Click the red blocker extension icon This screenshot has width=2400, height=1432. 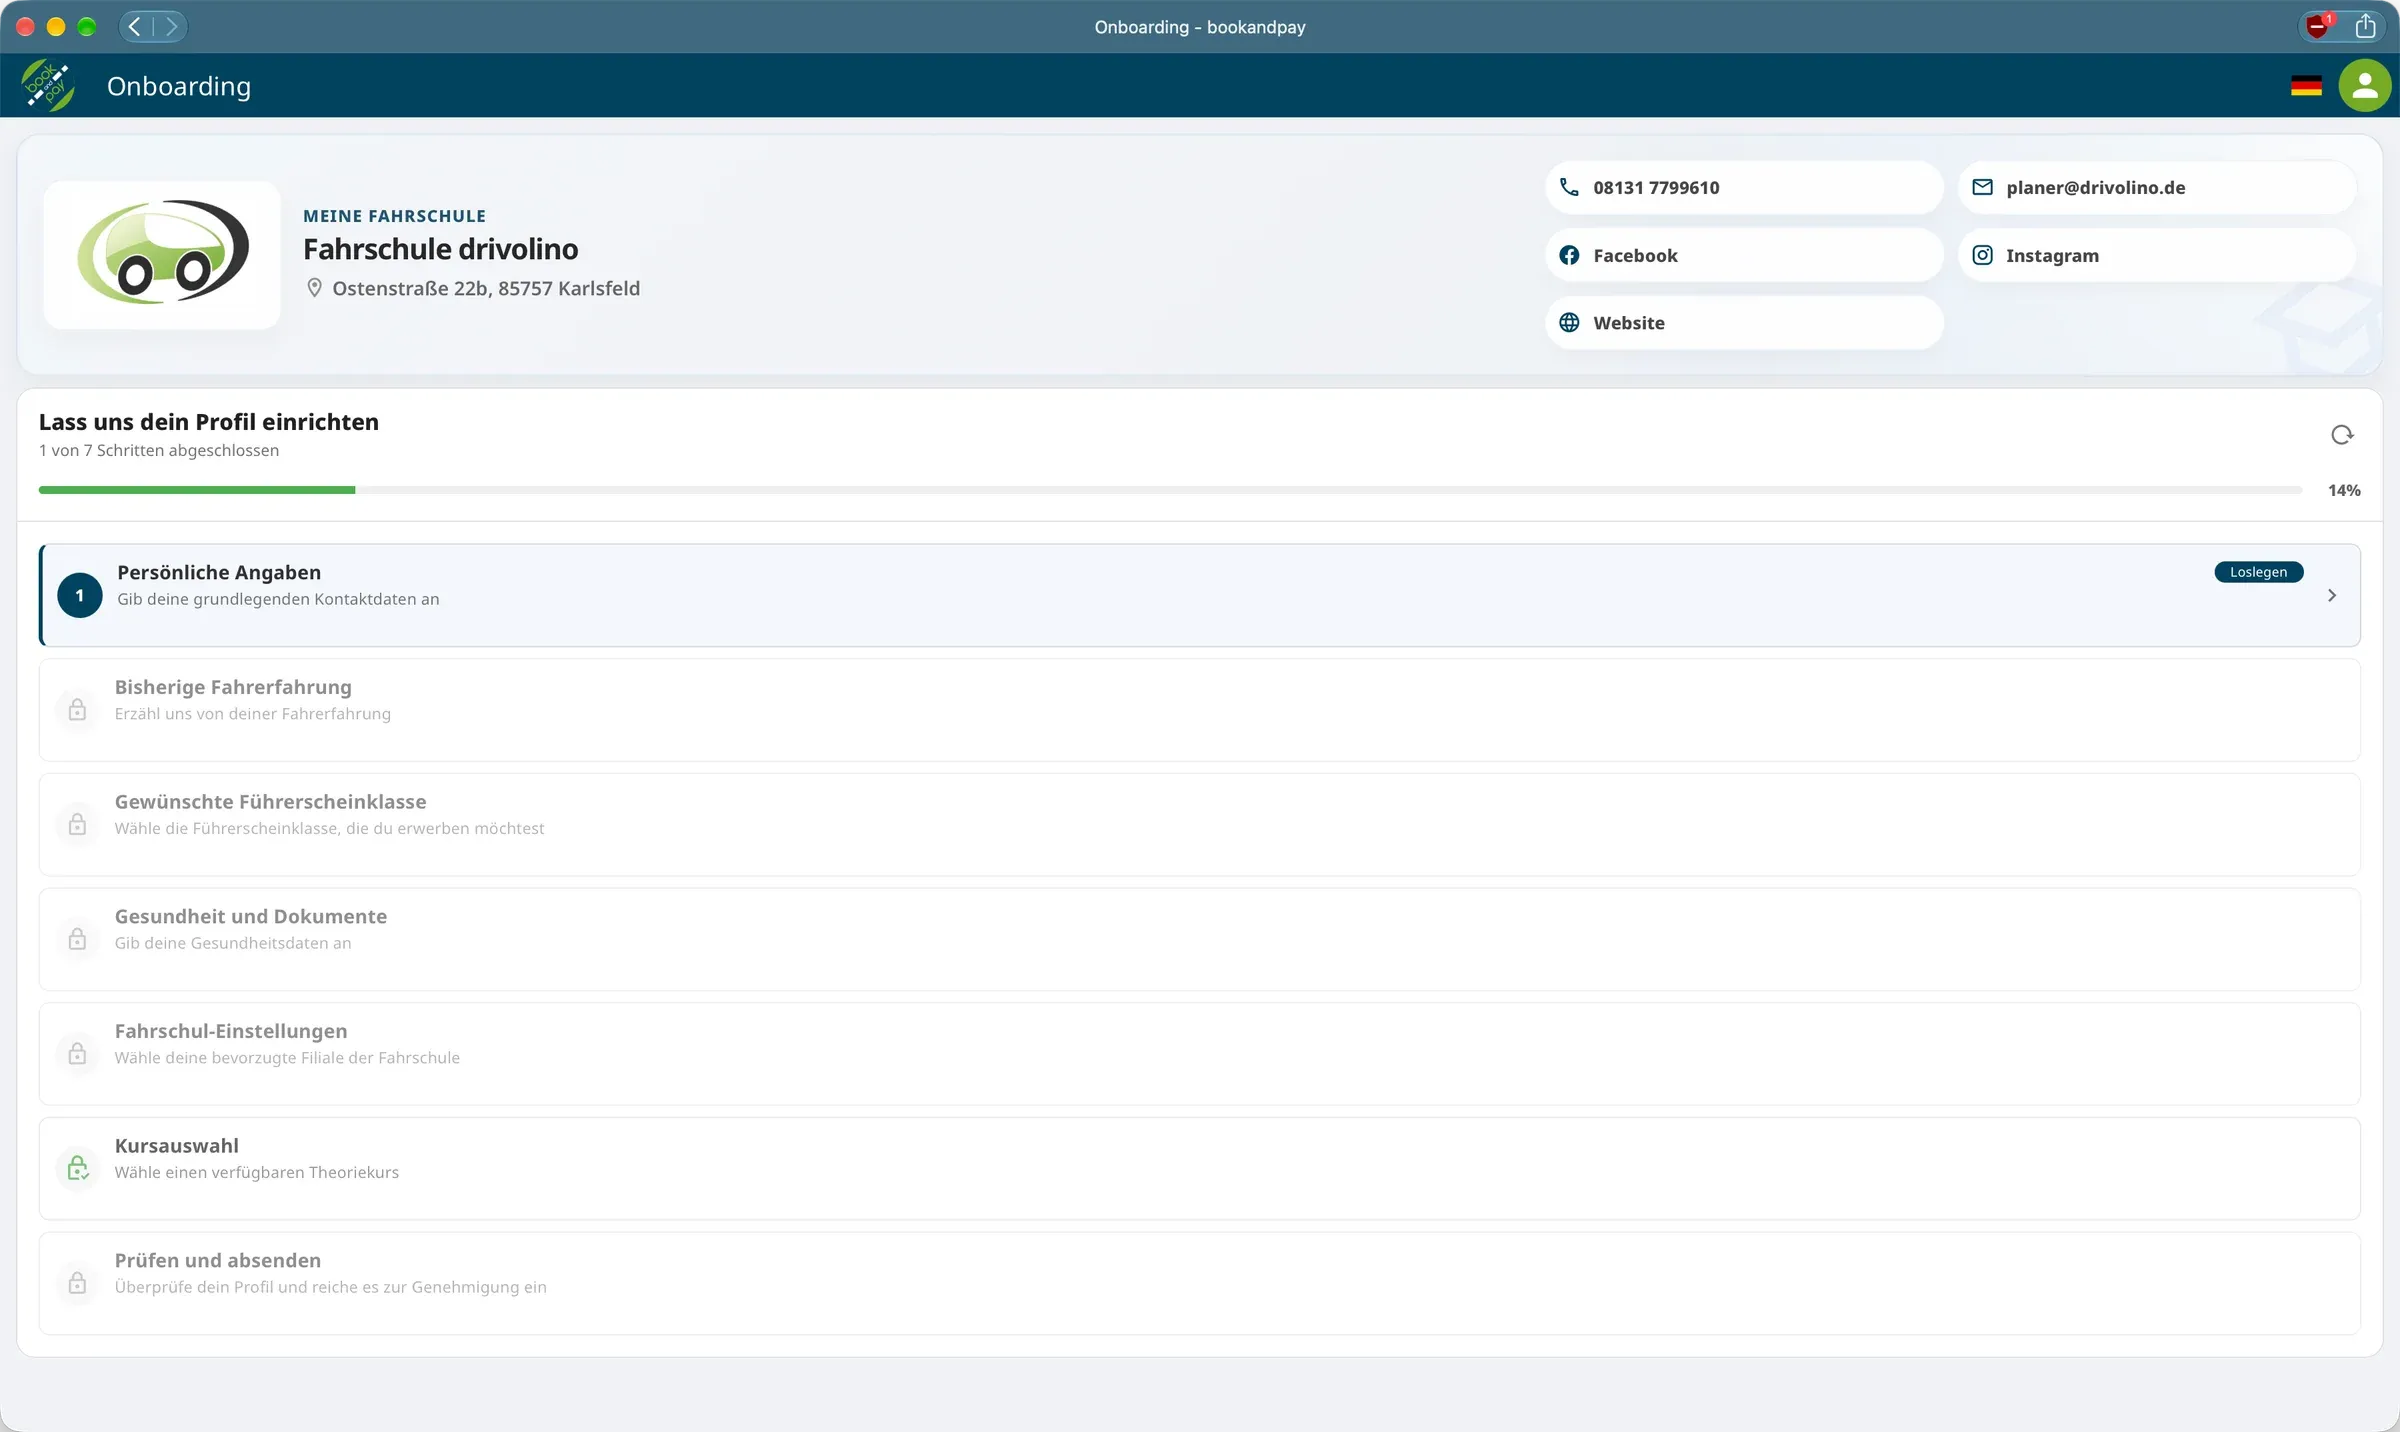coord(2318,26)
